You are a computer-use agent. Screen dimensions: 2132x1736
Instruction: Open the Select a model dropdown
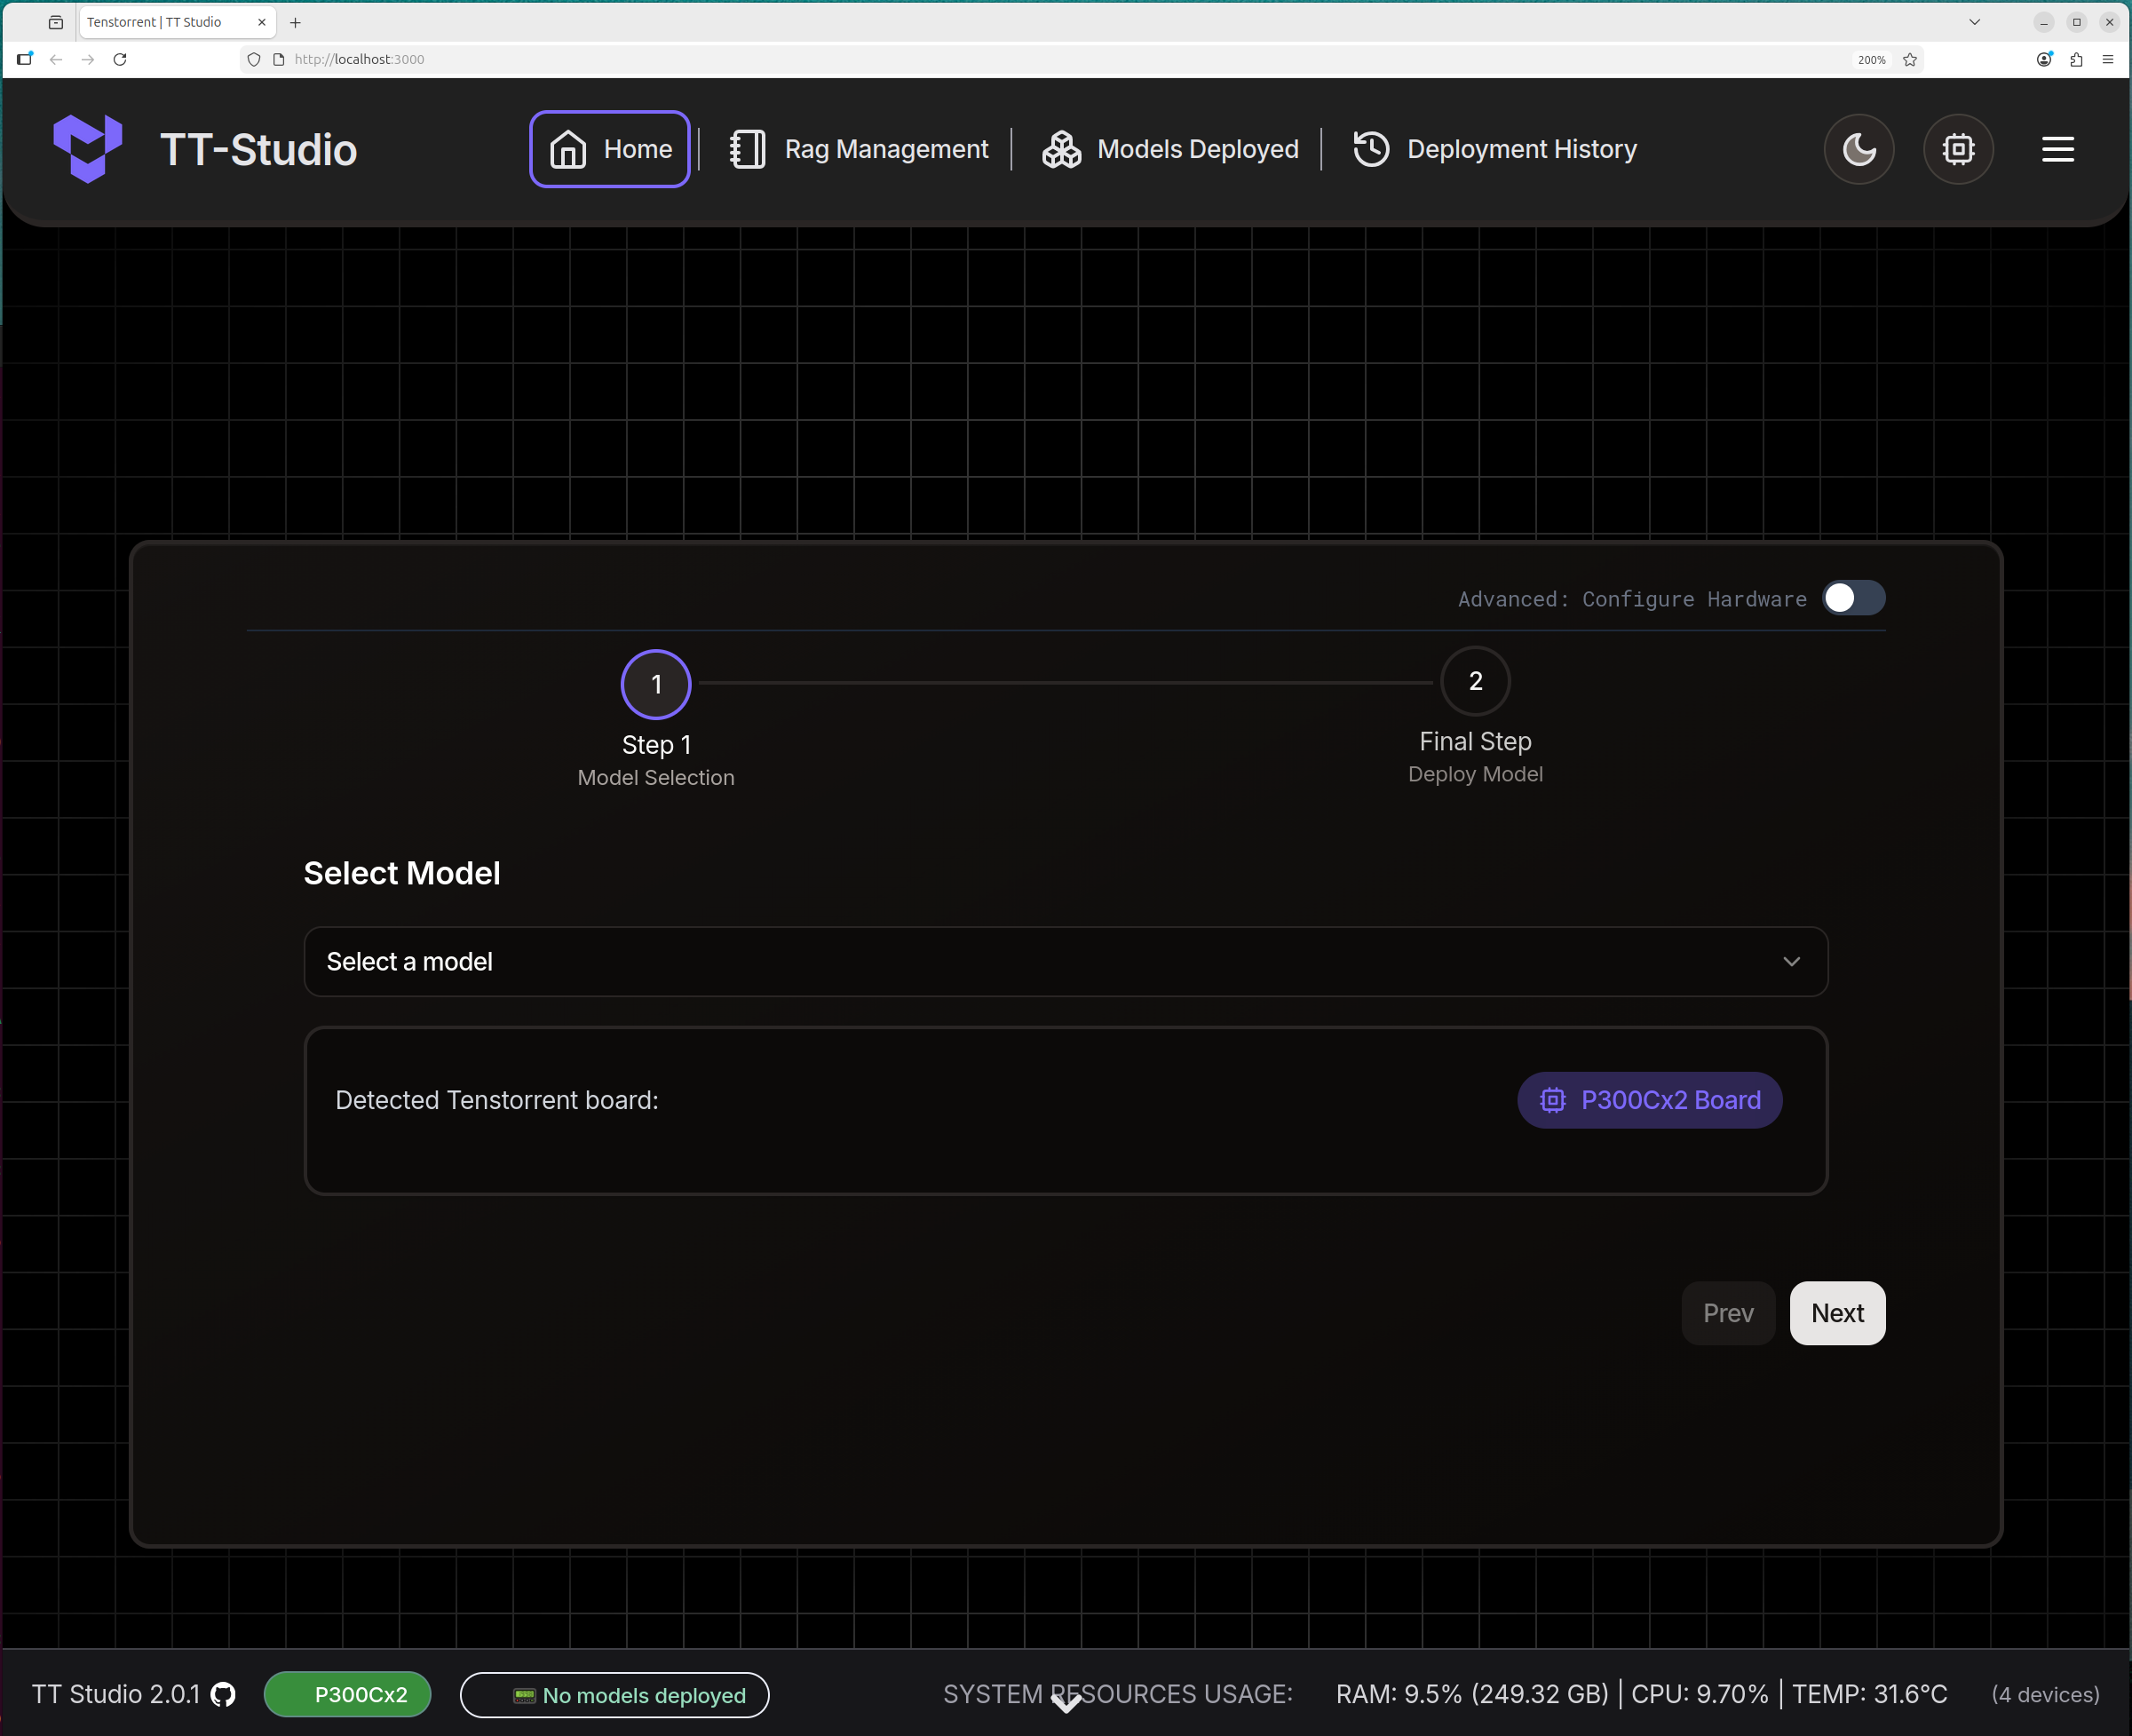[1065, 961]
